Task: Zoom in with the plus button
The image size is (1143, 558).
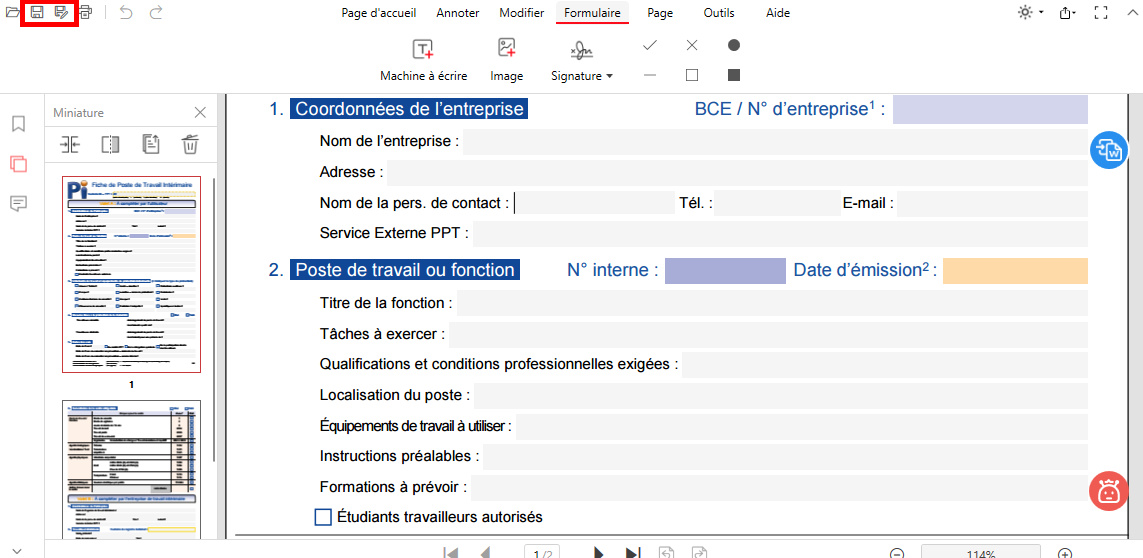Action: [1065, 554]
